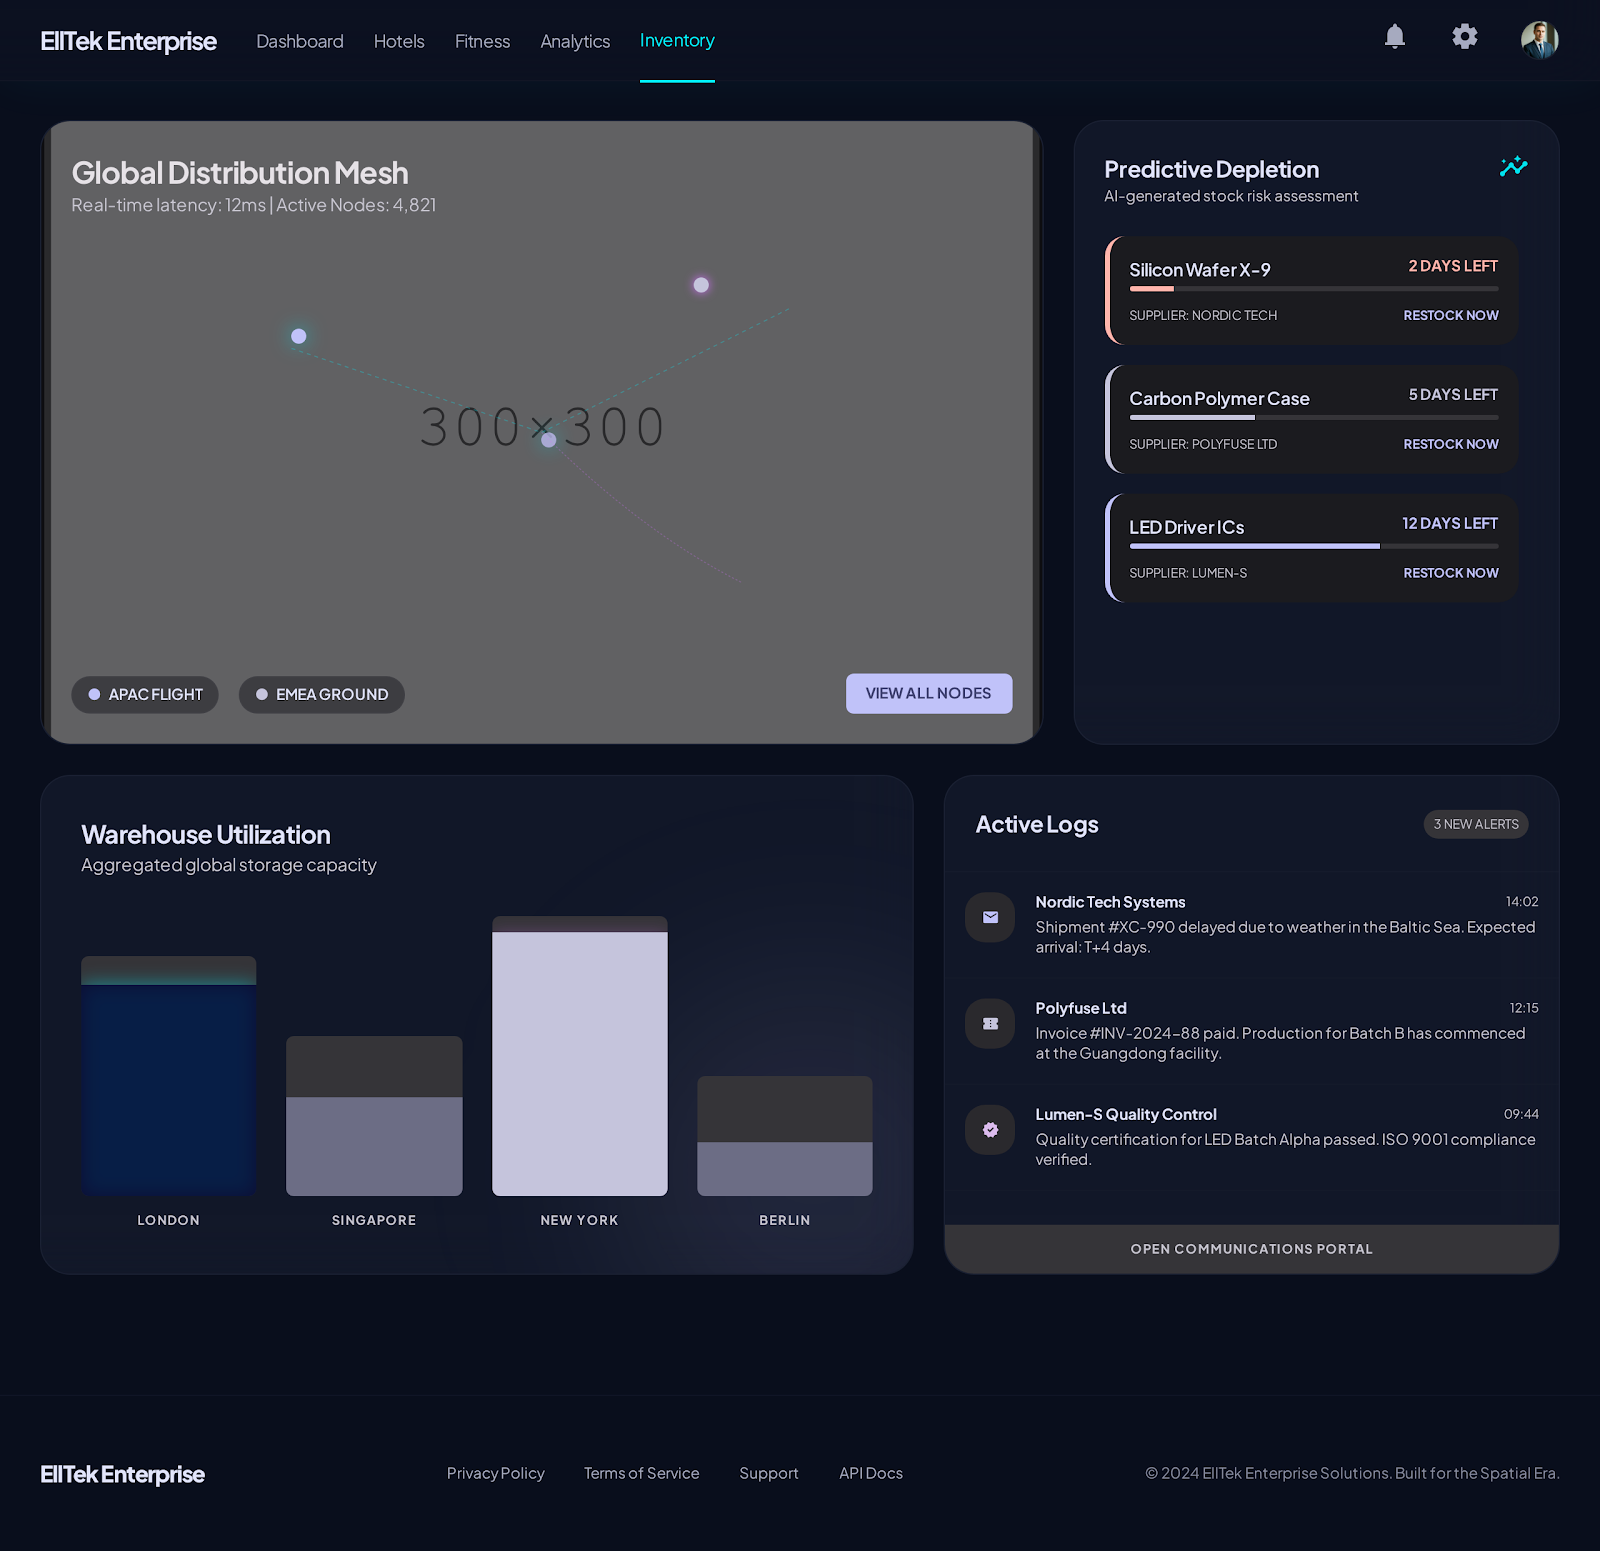Open the Communications Portal
The image size is (1600, 1551).
(x=1251, y=1249)
